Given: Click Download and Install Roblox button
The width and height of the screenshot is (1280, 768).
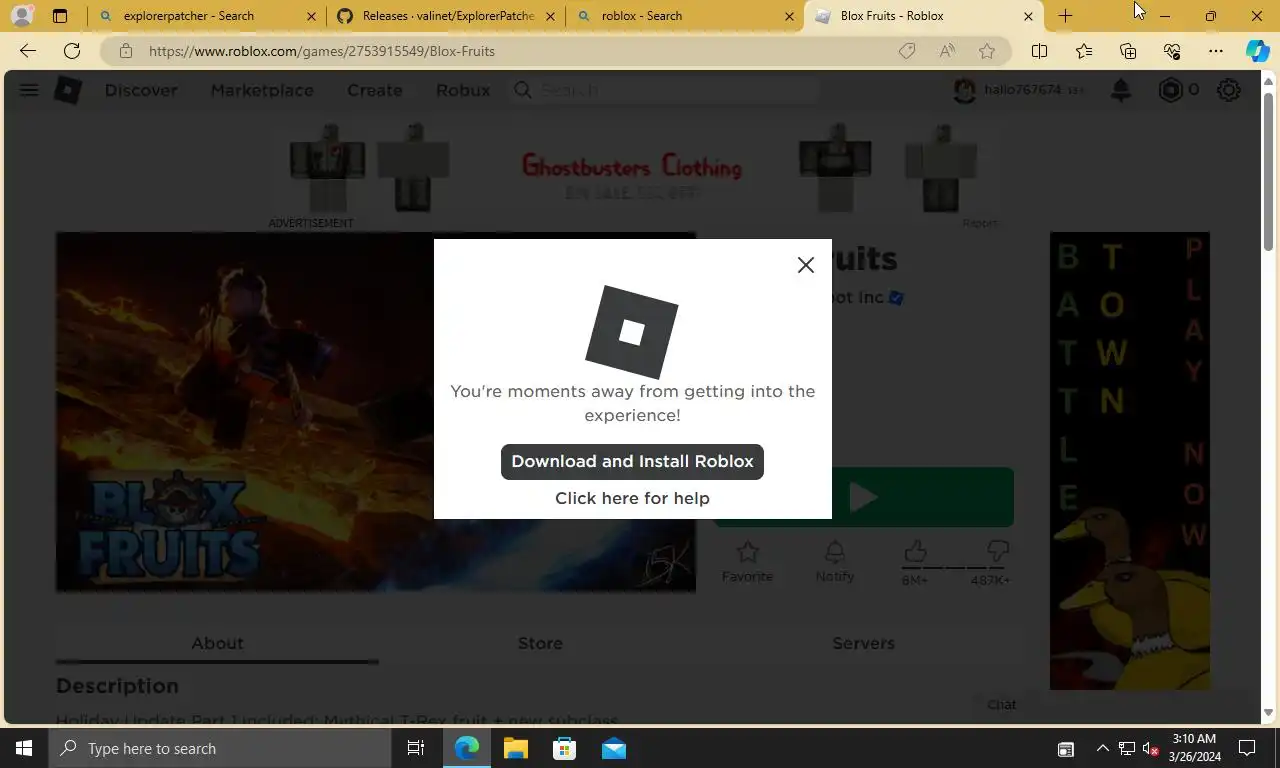Looking at the screenshot, I should (x=632, y=461).
